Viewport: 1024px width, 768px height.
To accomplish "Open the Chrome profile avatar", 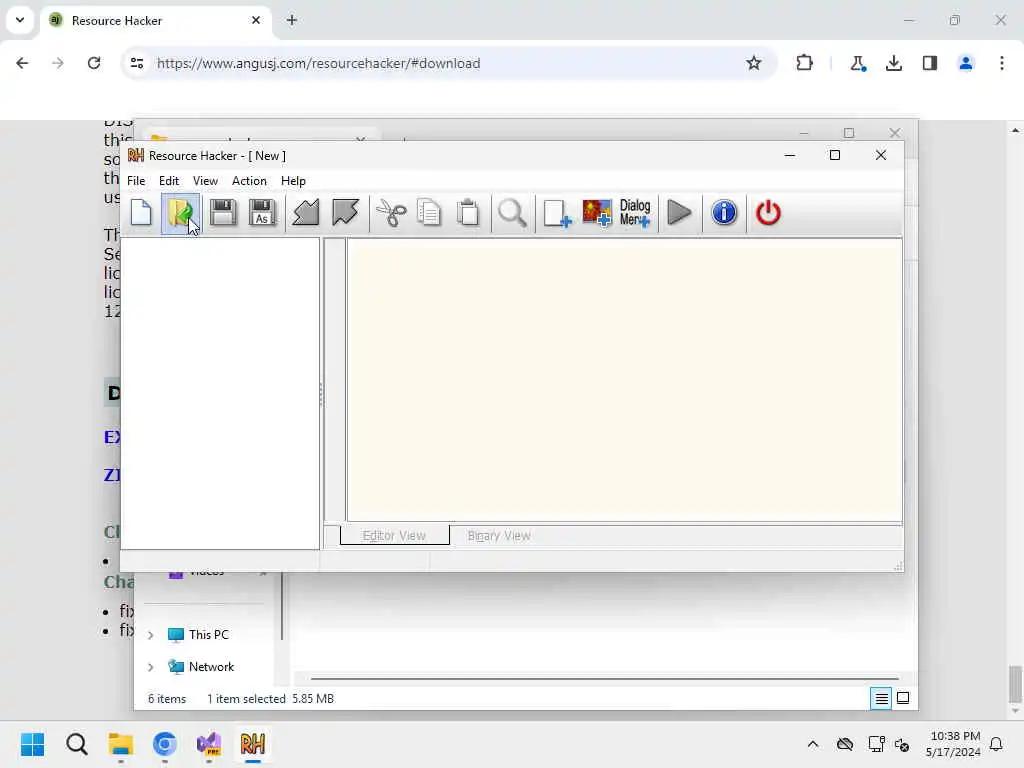I will point(966,63).
